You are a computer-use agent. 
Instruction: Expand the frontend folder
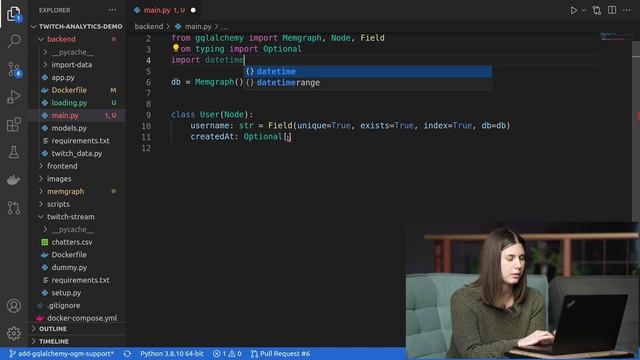(x=77, y=166)
